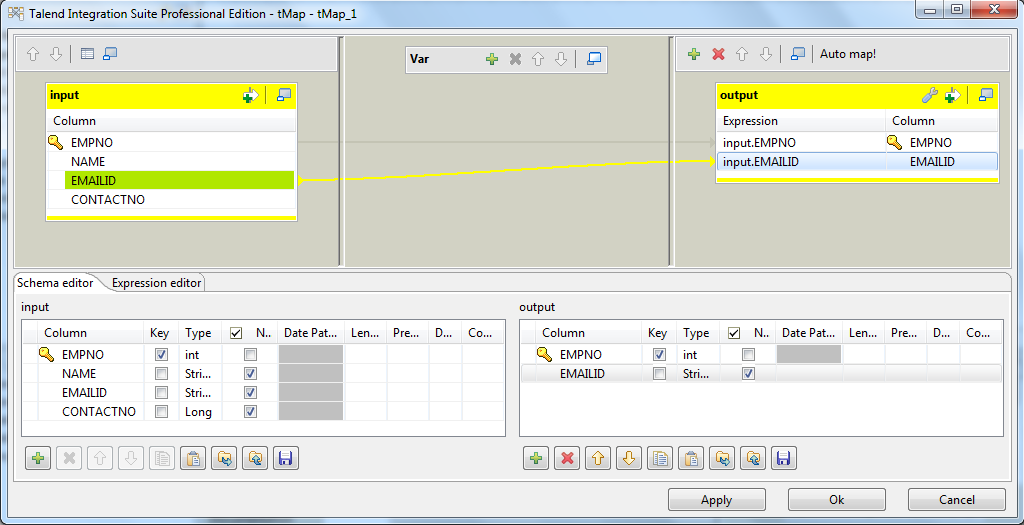Open output table settings wrench
The width and height of the screenshot is (1024, 525).
tap(929, 95)
